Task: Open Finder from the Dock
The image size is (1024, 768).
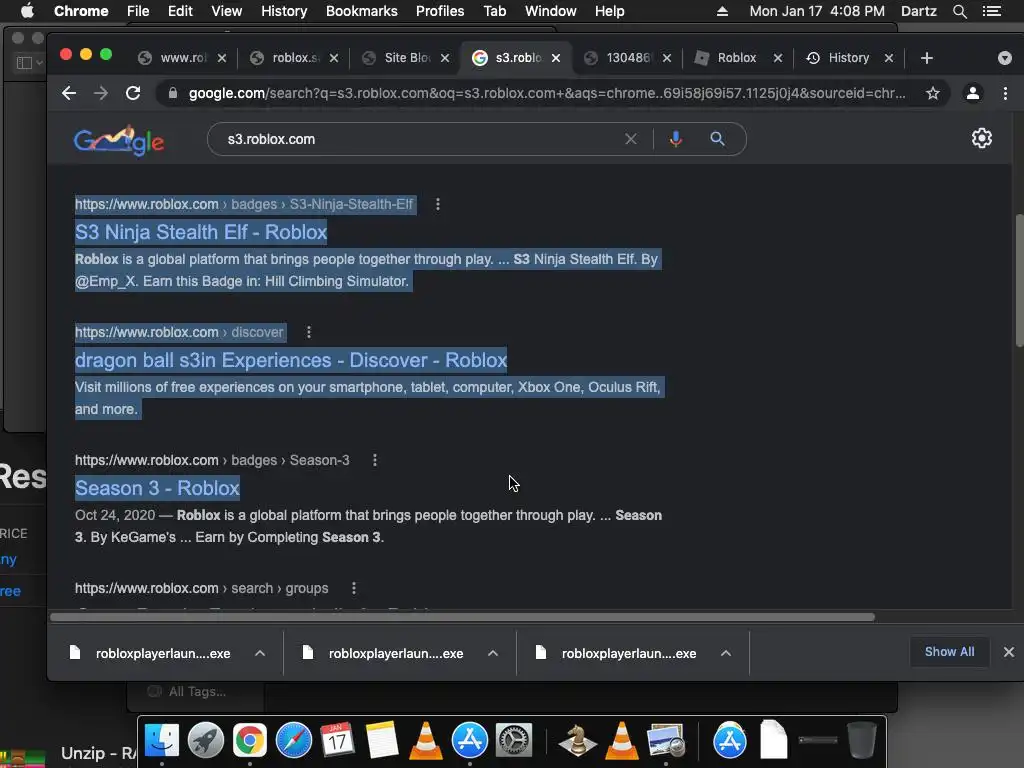Action: click(161, 741)
